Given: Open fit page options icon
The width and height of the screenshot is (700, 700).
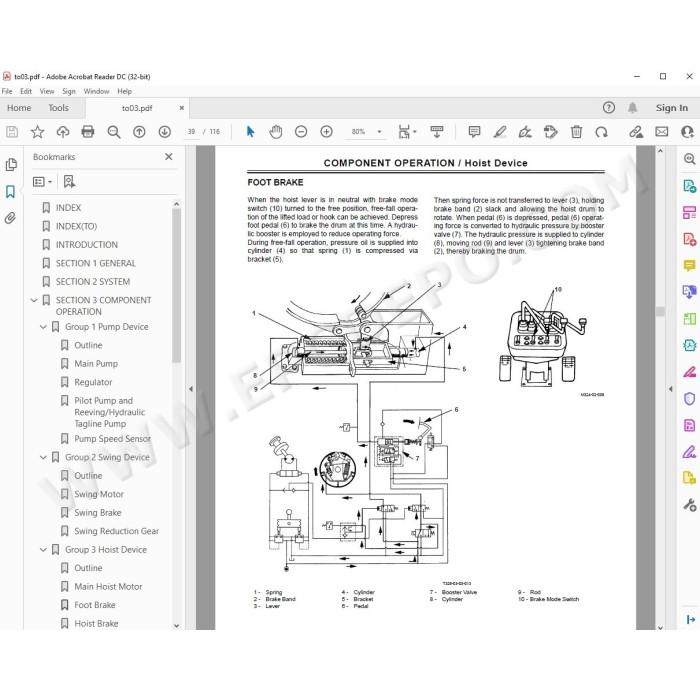Looking at the screenshot, I should tap(406, 132).
